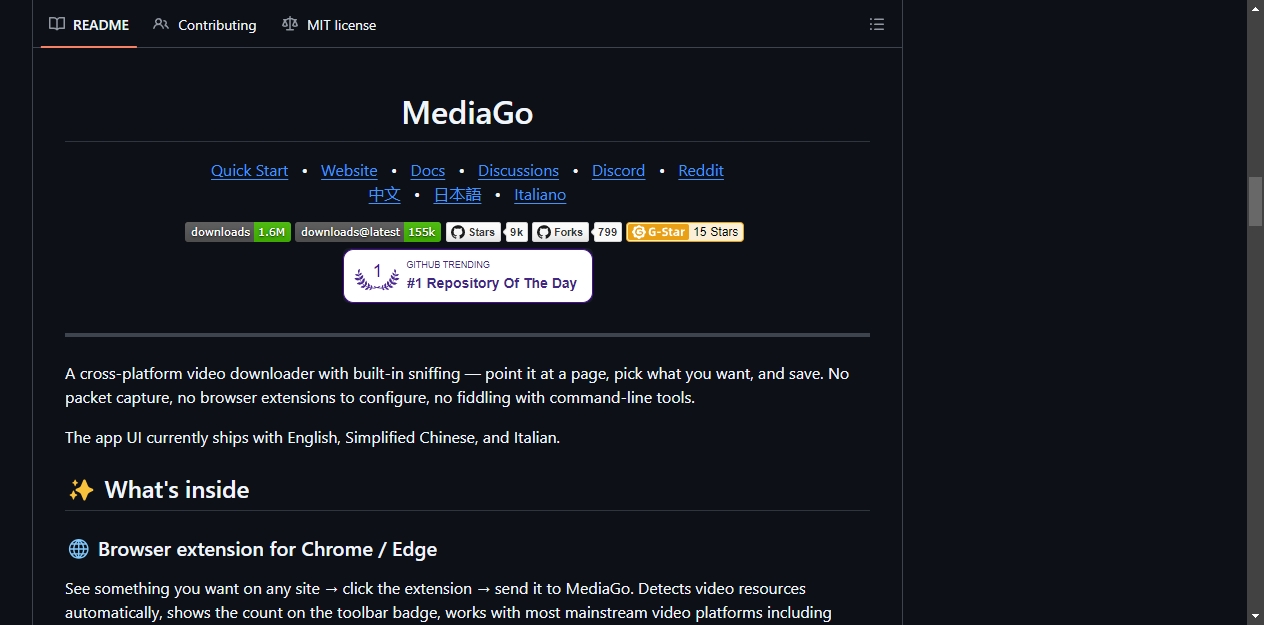Click the MIT license scales icon

[x=290, y=24]
